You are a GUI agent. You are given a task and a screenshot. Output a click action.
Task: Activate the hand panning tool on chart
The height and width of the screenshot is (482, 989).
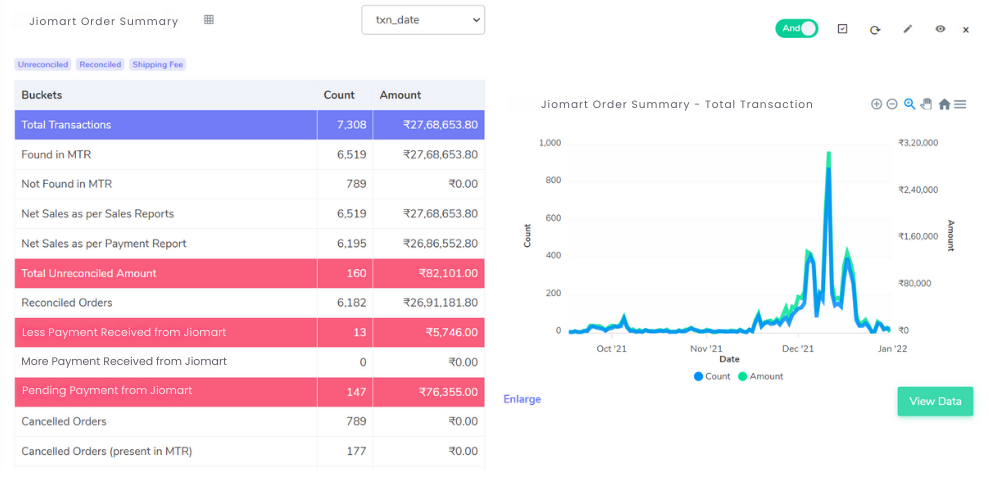point(926,104)
